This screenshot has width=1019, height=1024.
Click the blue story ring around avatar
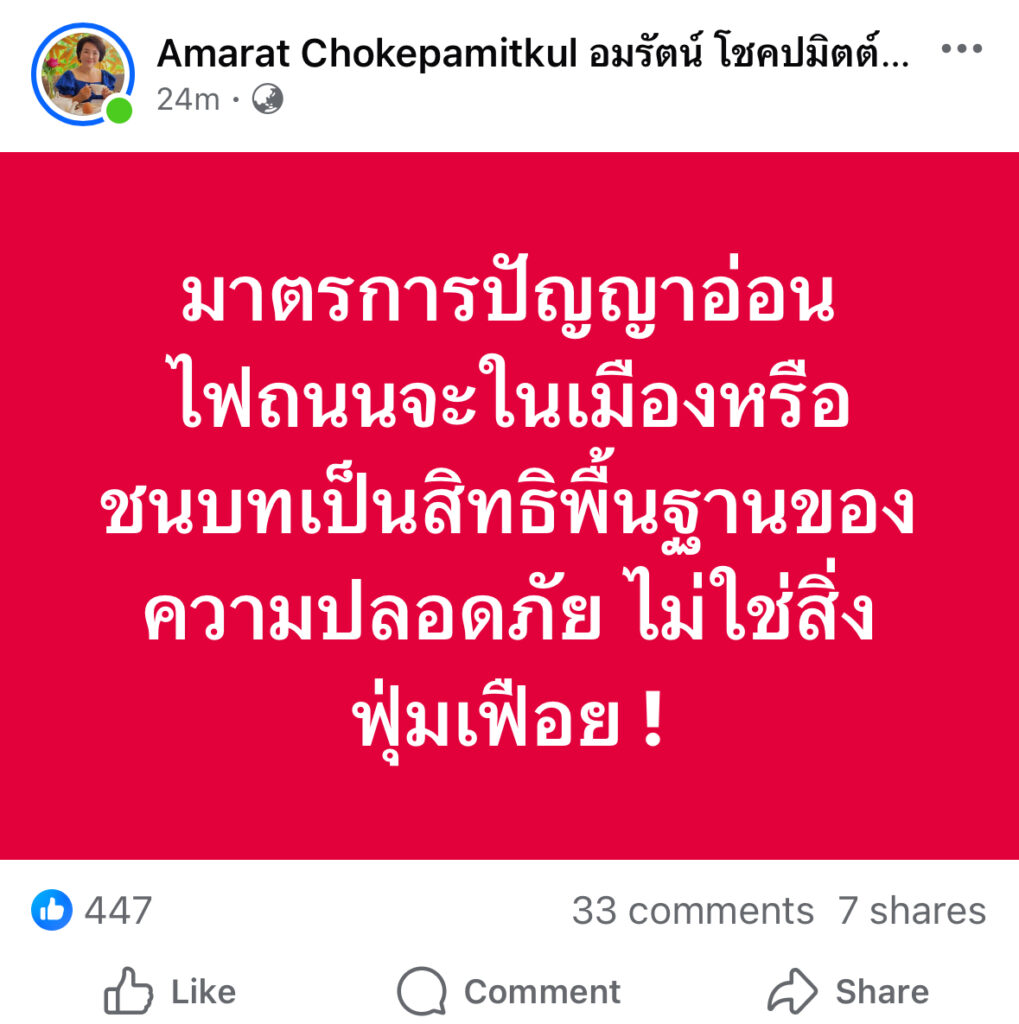click(x=83, y=74)
